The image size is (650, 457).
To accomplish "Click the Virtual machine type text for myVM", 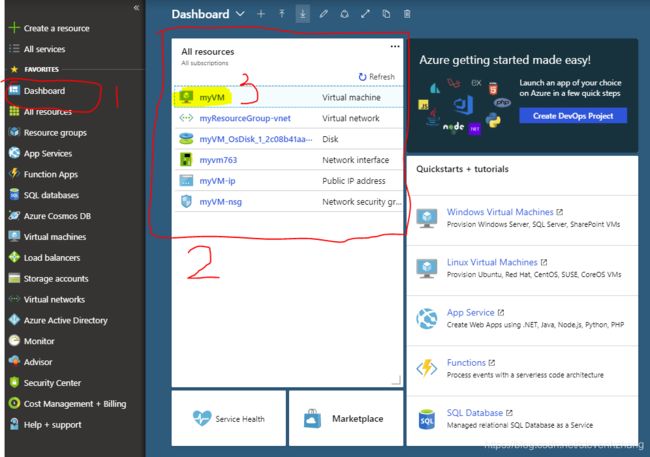I will click(x=351, y=97).
